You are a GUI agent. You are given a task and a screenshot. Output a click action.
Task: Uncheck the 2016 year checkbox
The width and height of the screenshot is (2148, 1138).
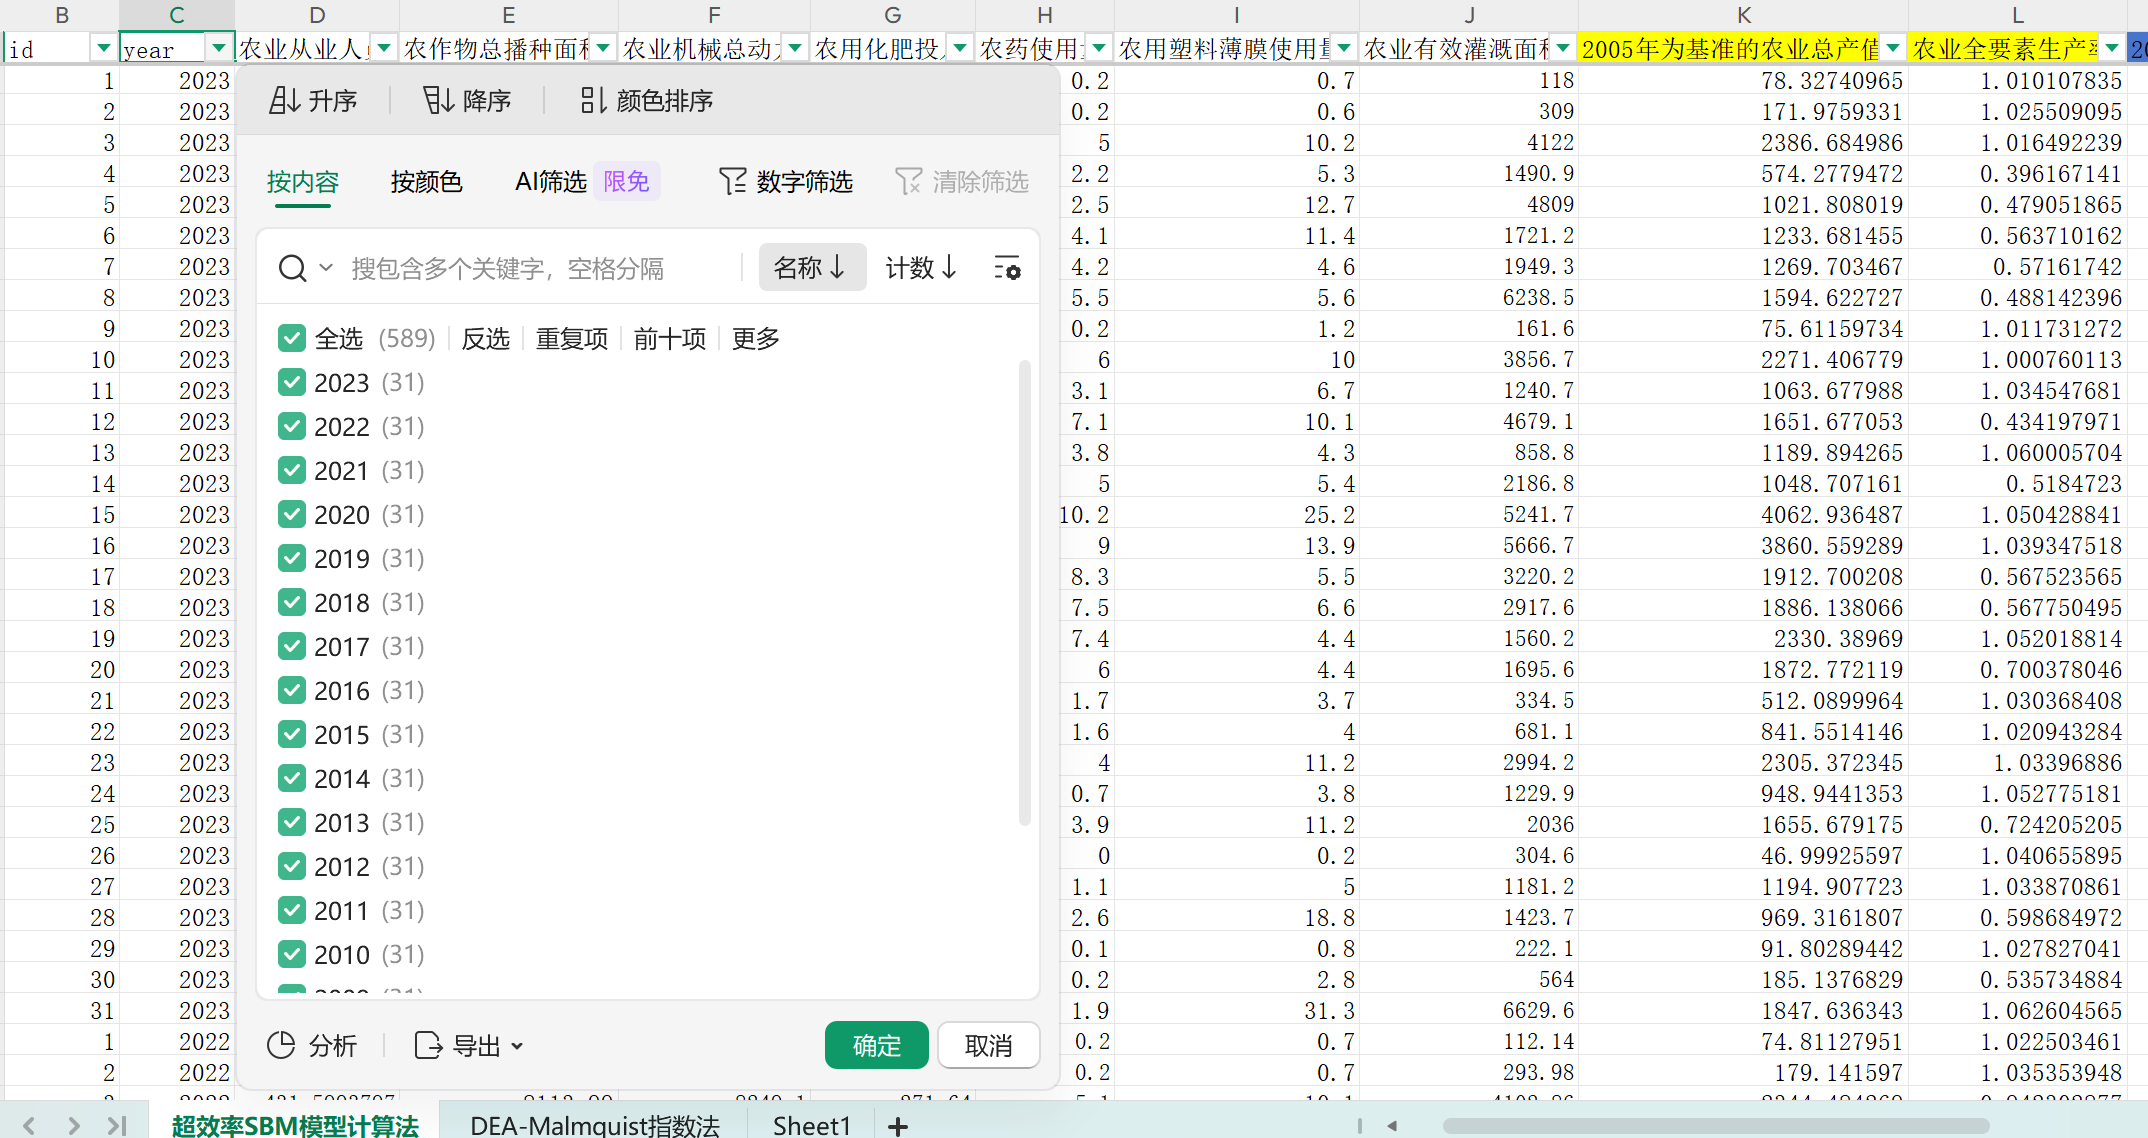point(292,690)
